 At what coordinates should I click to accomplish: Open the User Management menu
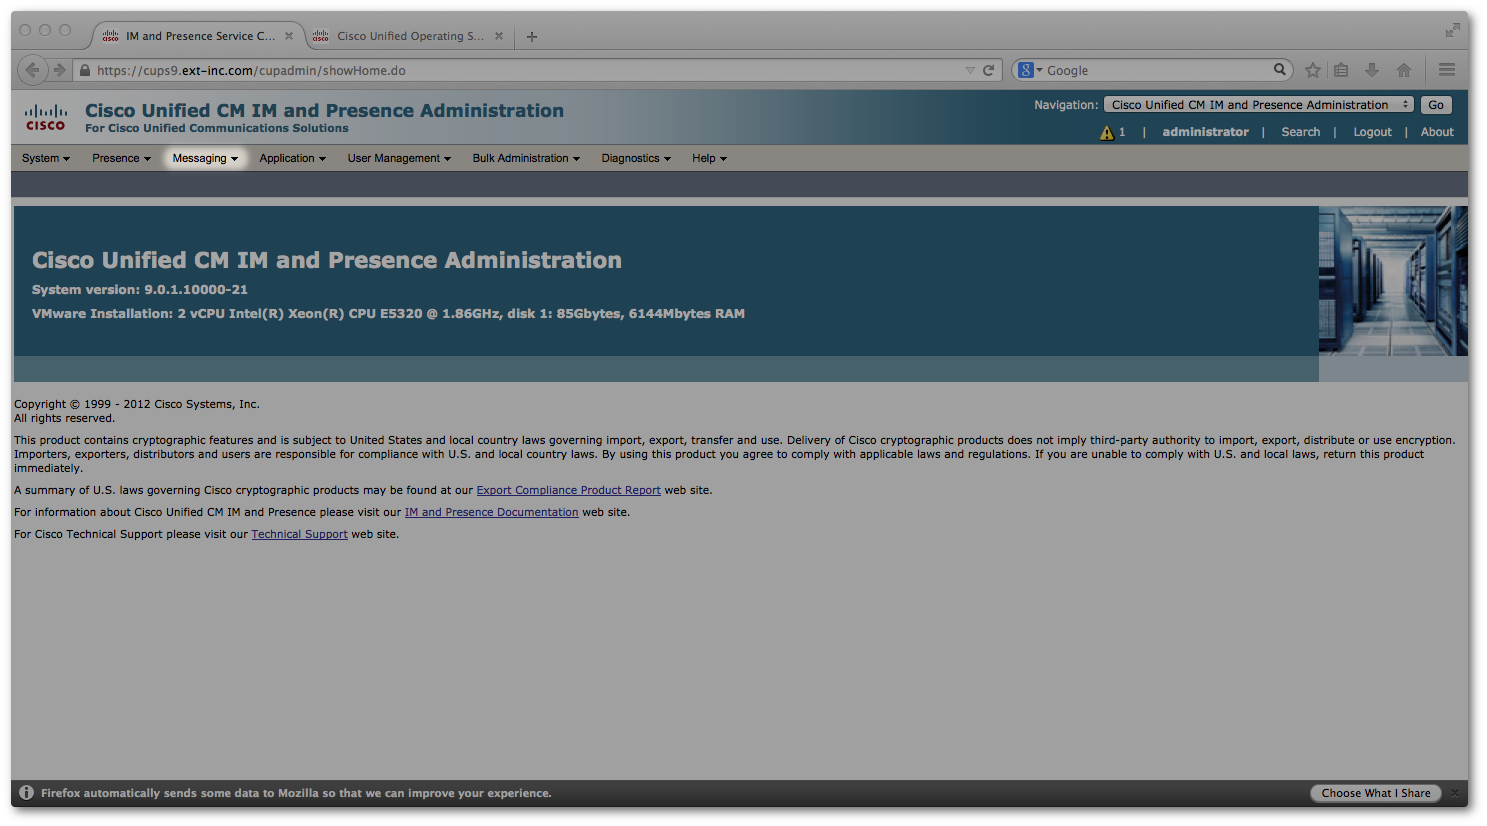(x=399, y=158)
